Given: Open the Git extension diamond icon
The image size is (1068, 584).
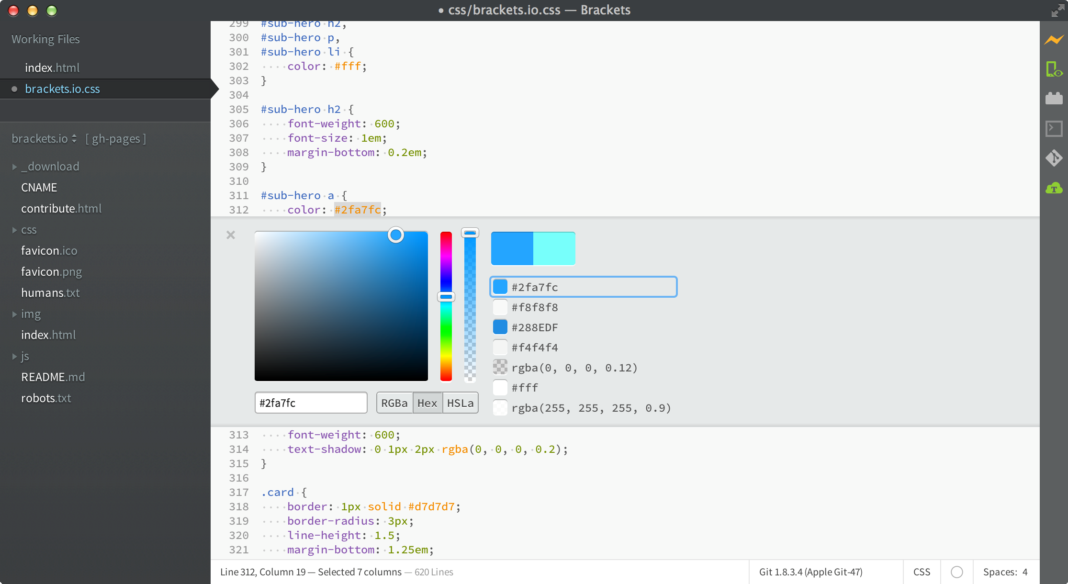Looking at the screenshot, I should (x=1055, y=157).
